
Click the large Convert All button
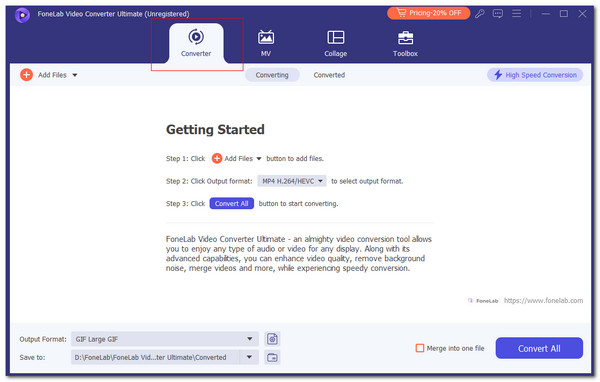click(x=539, y=348)
